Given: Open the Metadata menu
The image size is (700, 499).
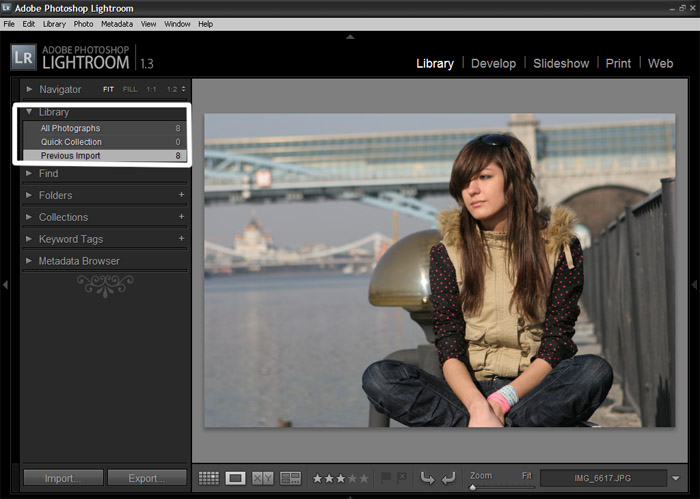Looking at the screenshot, I should (116, 23).
